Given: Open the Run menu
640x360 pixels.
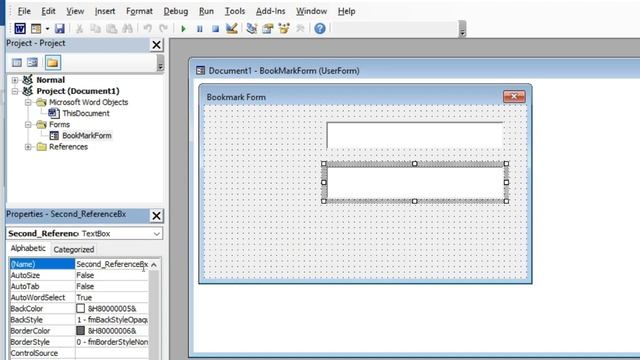Looking at the screenshot, I should [x=207, y=11].
